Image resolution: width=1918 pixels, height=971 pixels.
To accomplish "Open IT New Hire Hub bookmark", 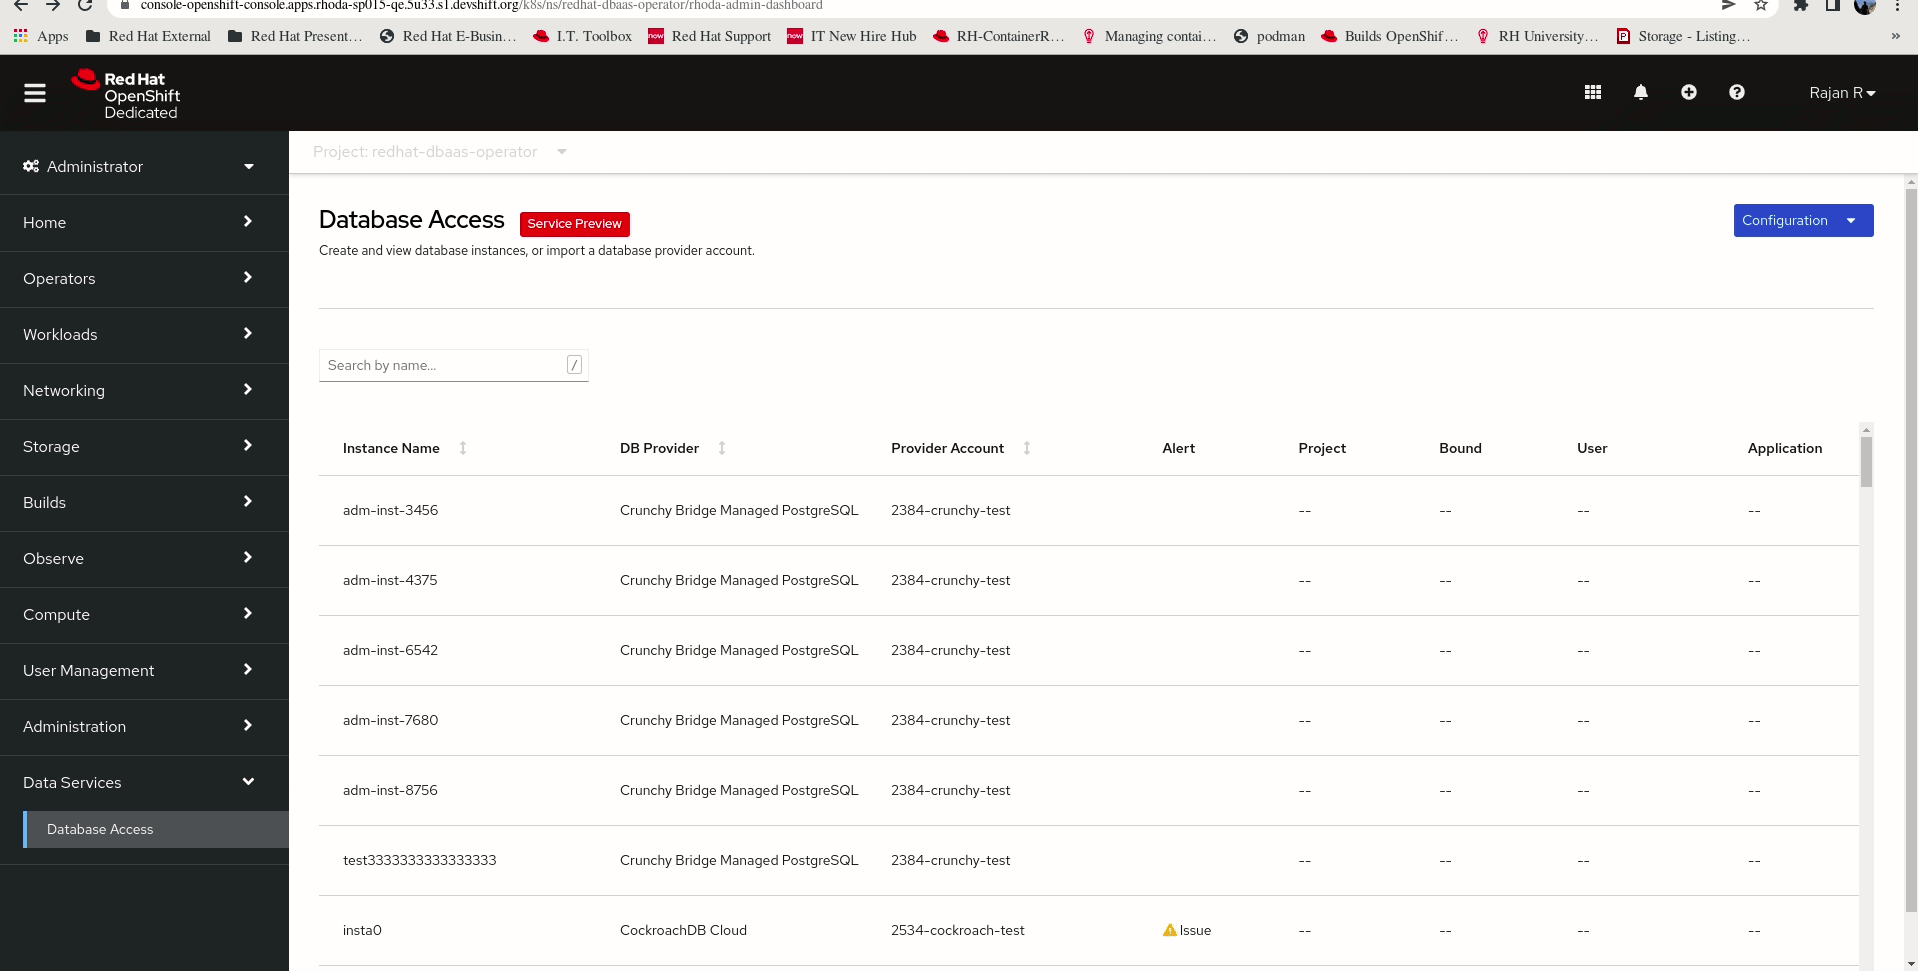I will click(x=852, y=36).
